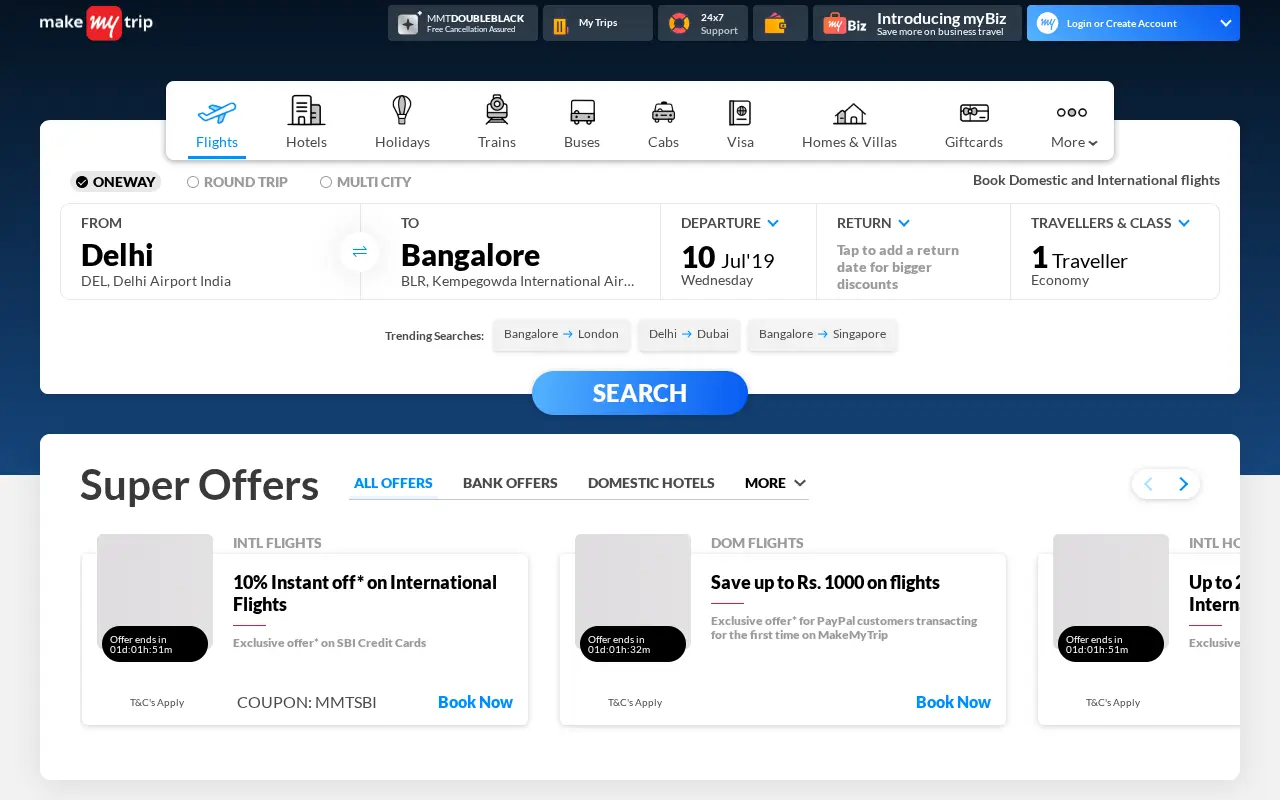This screenshot has width=1280, height=800.
Task: Select the Buses icon
Action: [x=582, y=112]
